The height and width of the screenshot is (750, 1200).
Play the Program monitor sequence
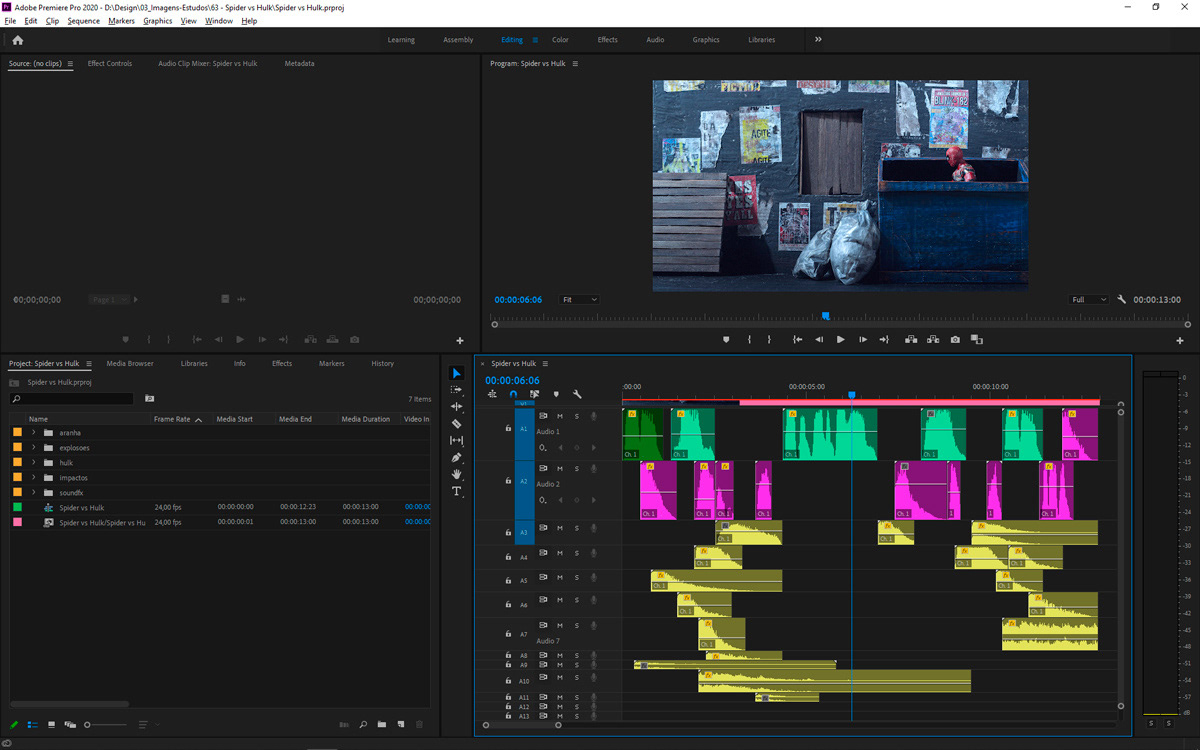[841, 340]
